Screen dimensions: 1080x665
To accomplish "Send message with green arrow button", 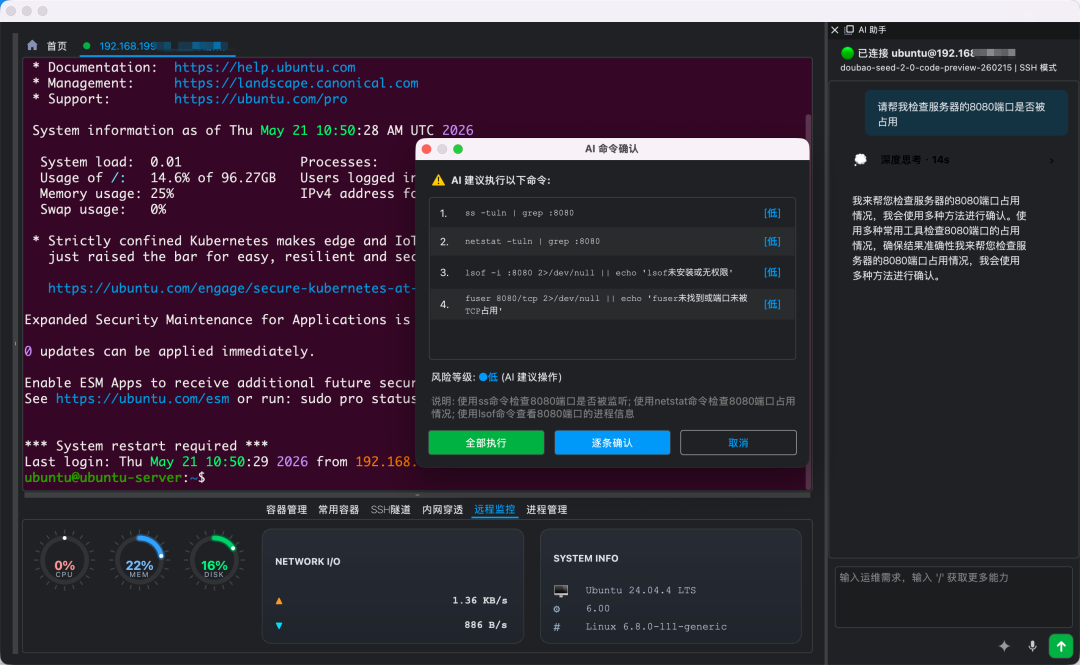I will click(1061, 646).
